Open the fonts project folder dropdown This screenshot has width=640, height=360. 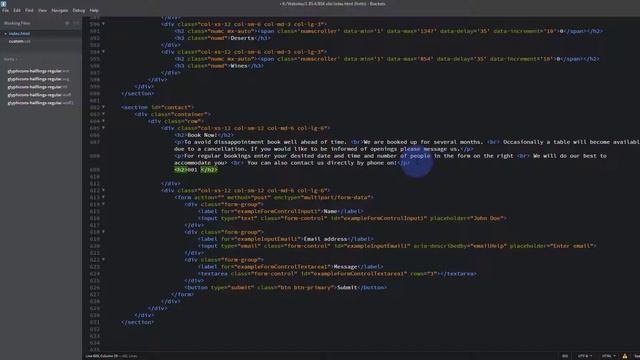[10, 59]
